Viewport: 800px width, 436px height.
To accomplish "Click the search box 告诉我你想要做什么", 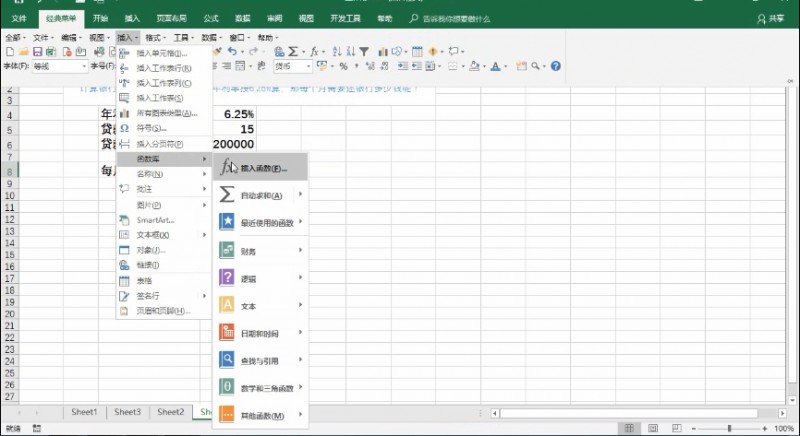I will [x=450, y=19].
